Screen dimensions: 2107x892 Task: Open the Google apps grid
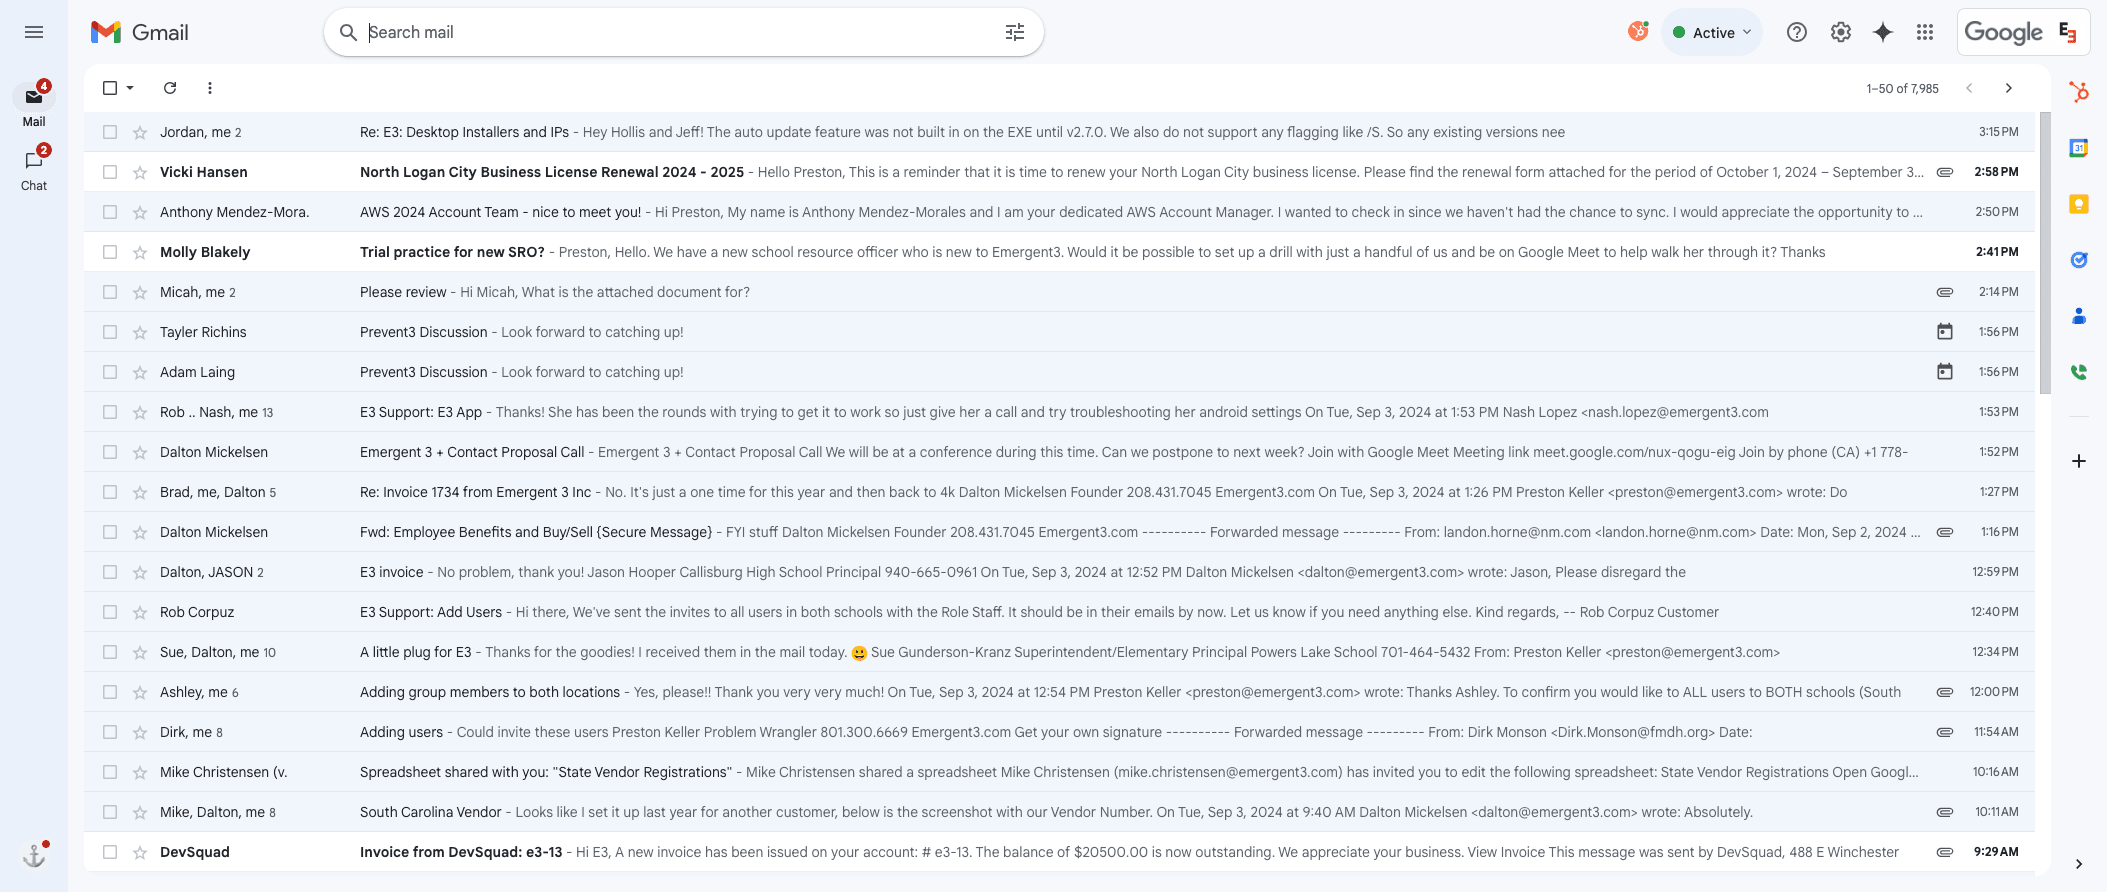[x=1925, y=32]
